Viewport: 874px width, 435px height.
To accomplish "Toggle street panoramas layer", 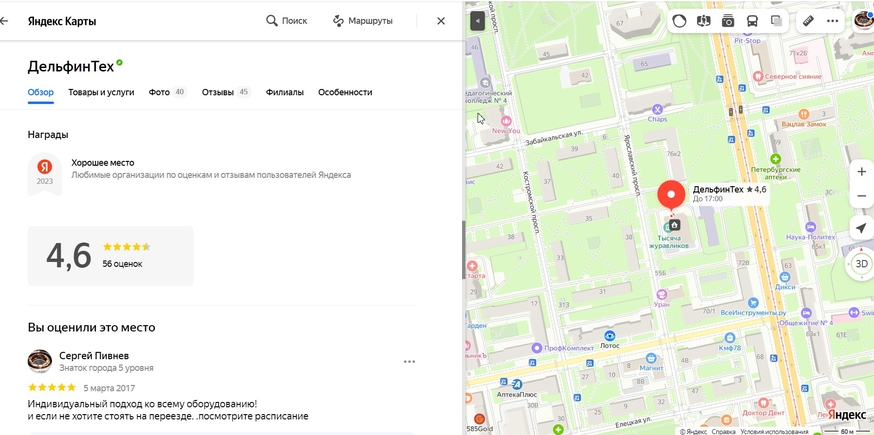I will [x=703, y=21].
